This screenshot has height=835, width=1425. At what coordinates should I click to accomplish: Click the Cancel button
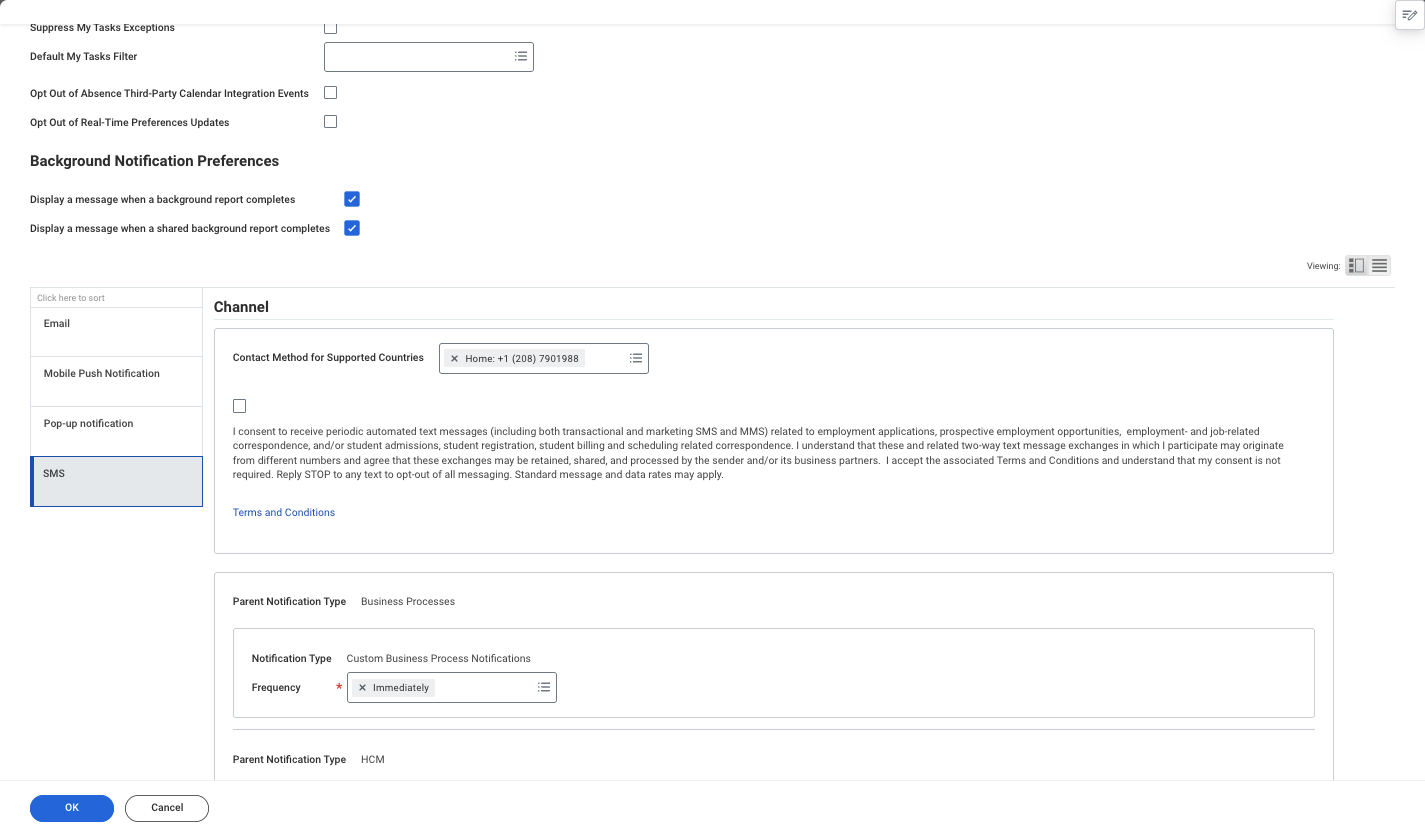(x=167, y=808)
